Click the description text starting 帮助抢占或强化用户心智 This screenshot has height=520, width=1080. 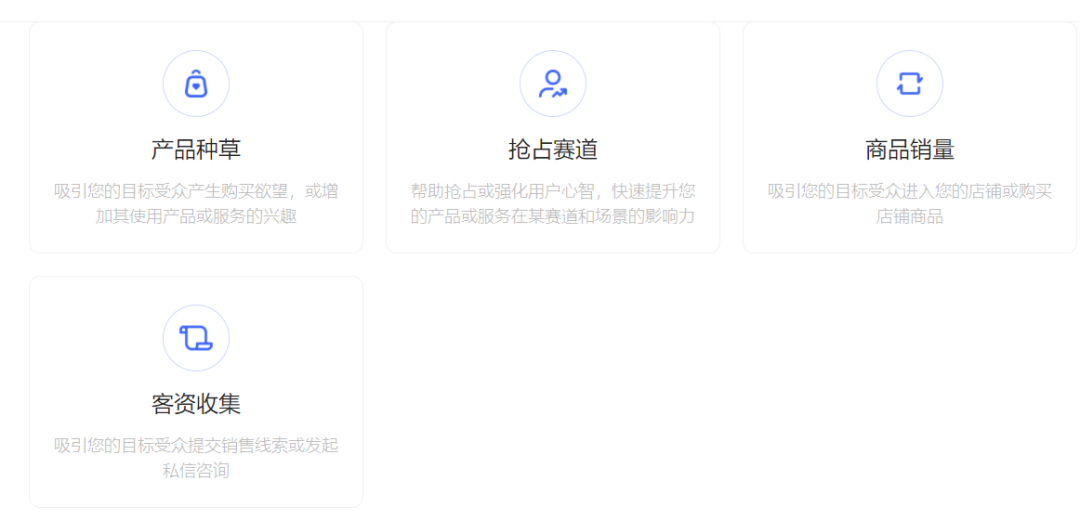(552, 191)
